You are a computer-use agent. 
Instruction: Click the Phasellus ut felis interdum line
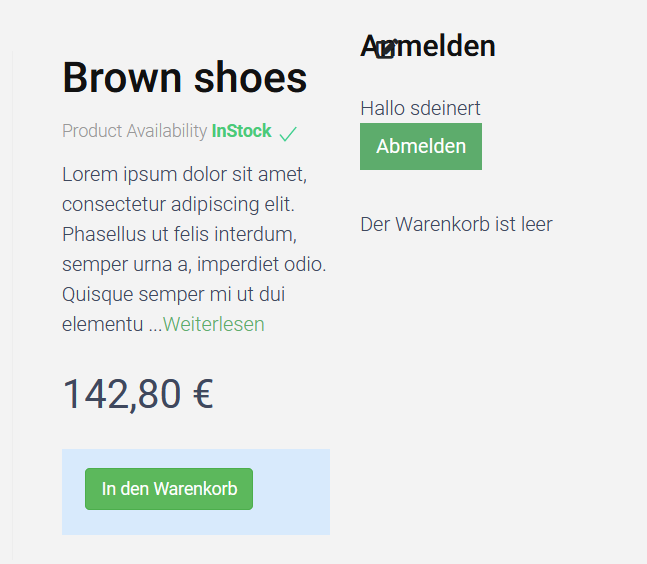(x=180, y=235)
